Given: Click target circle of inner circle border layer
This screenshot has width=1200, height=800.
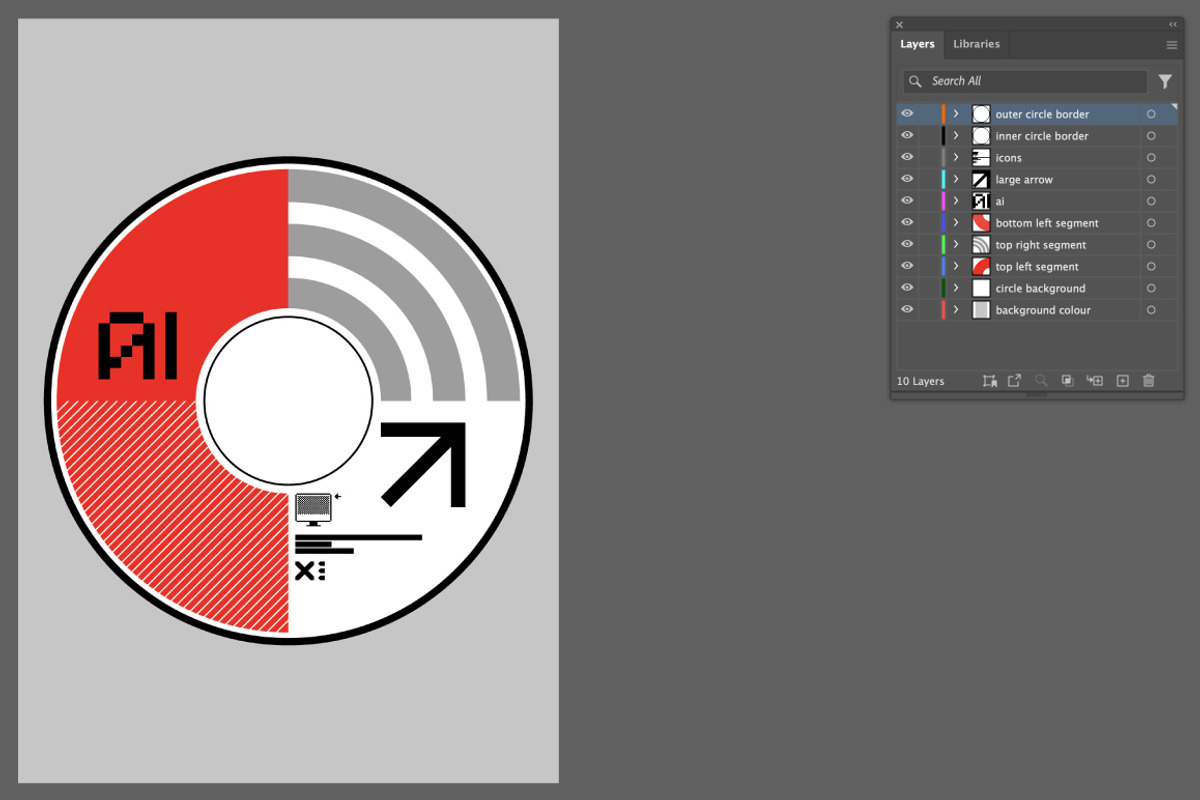Looking at the screenshot, I should (1151, 136).
